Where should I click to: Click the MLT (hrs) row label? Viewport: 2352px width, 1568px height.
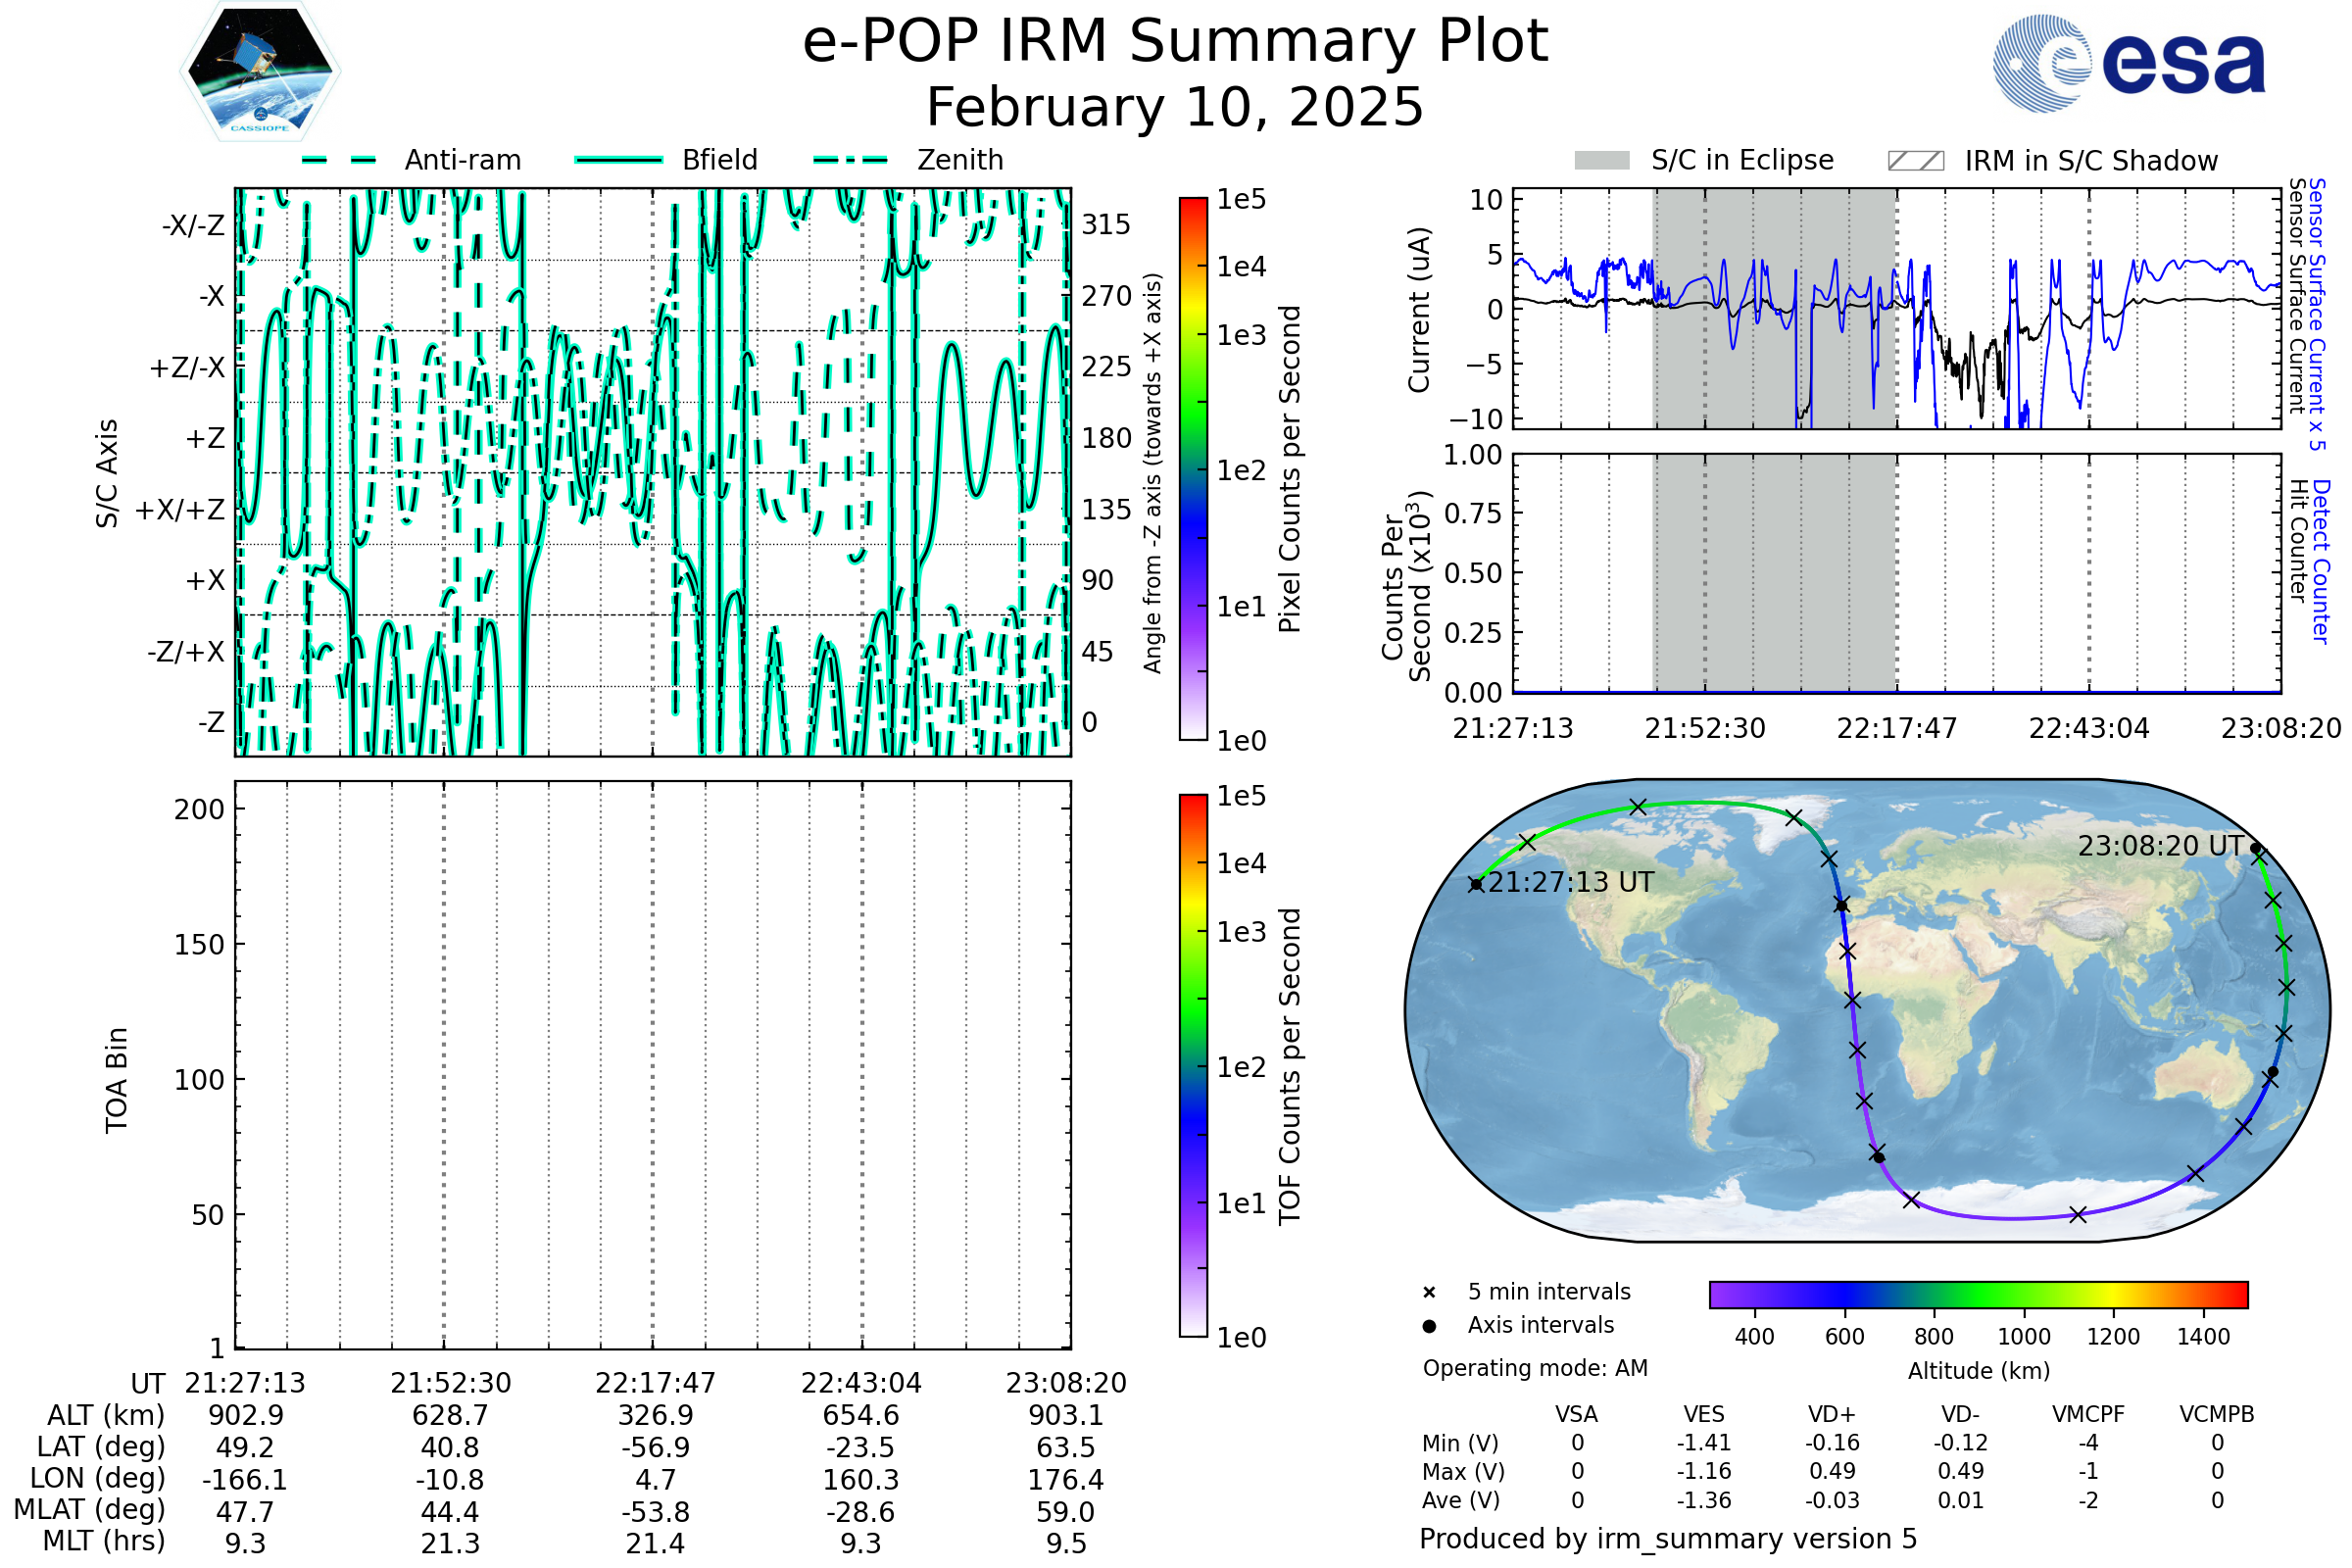pos(103,1541)
